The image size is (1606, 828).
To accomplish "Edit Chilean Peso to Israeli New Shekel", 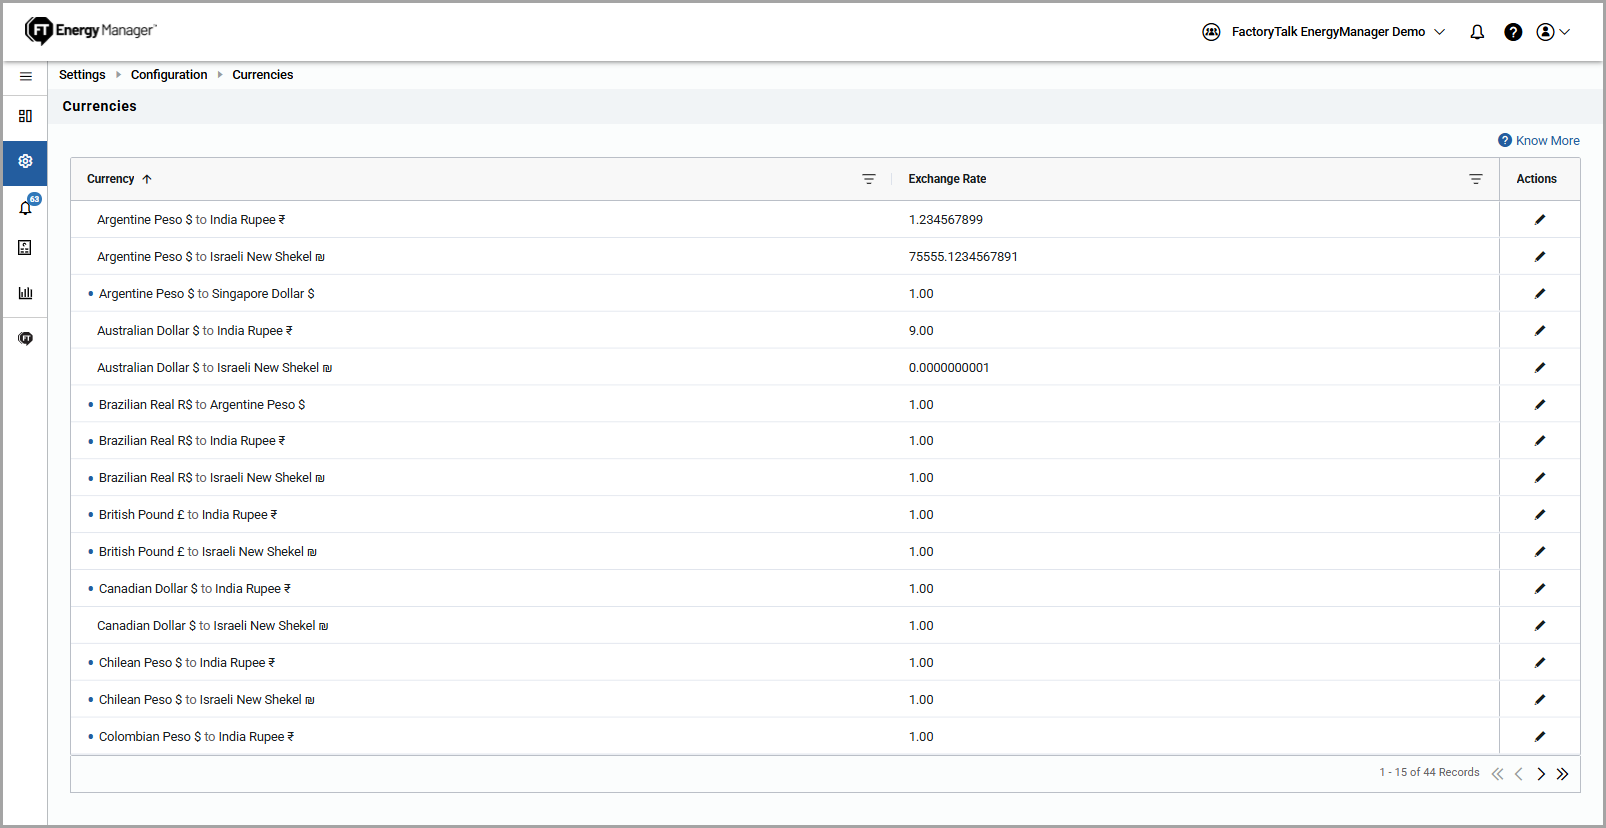I will pos(1540,700).
